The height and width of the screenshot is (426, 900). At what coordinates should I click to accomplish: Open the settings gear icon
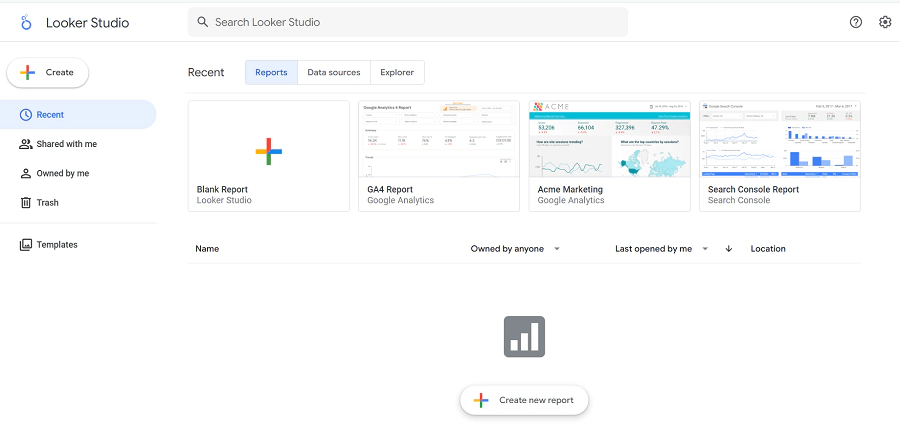point(885,22)
